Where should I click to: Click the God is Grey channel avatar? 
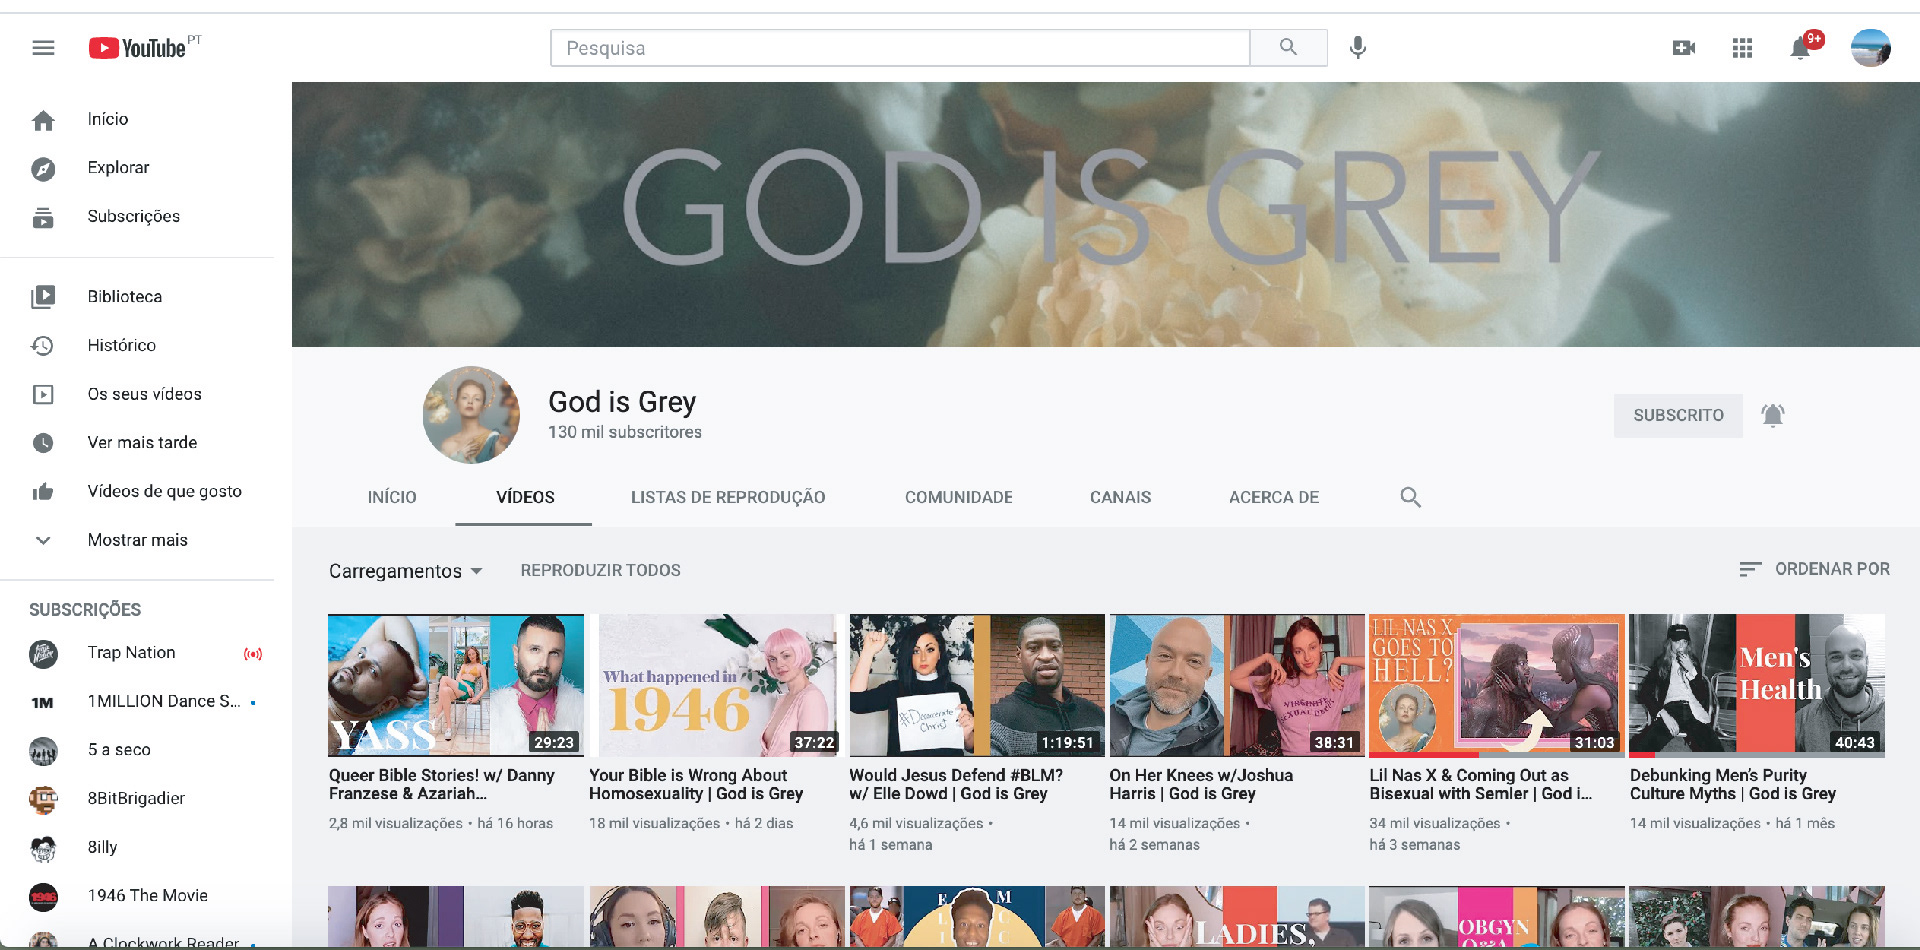471,415
